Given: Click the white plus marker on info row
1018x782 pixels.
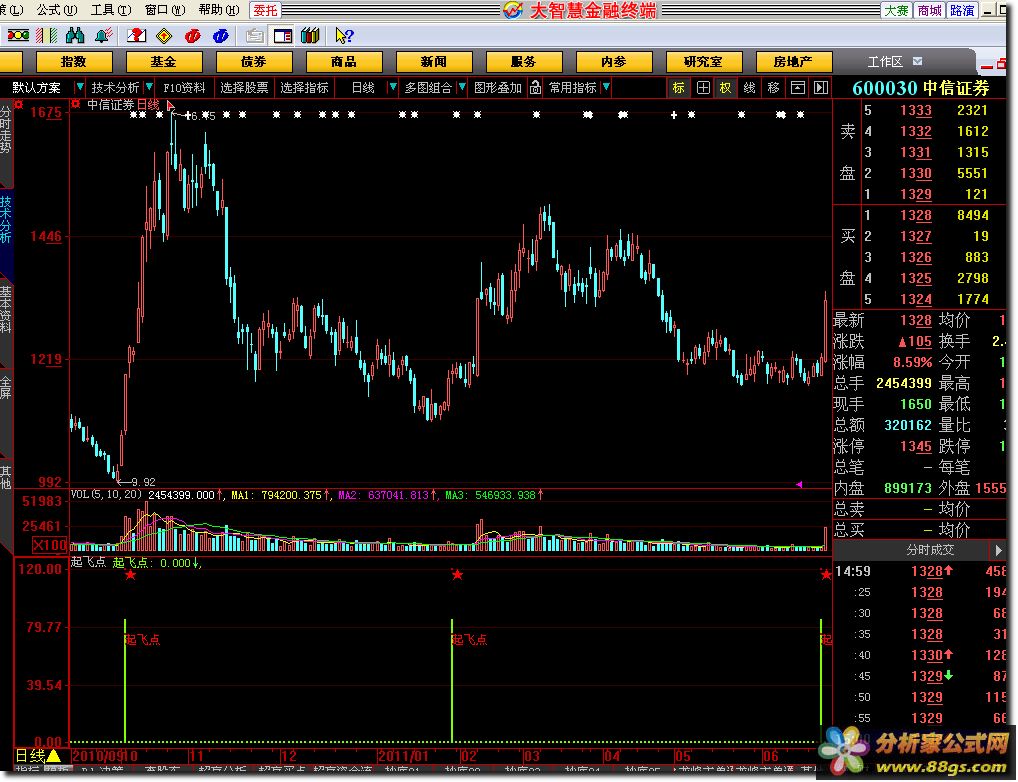Looking at the screenshot, I should pyautogui.click(x=674, y=115).
